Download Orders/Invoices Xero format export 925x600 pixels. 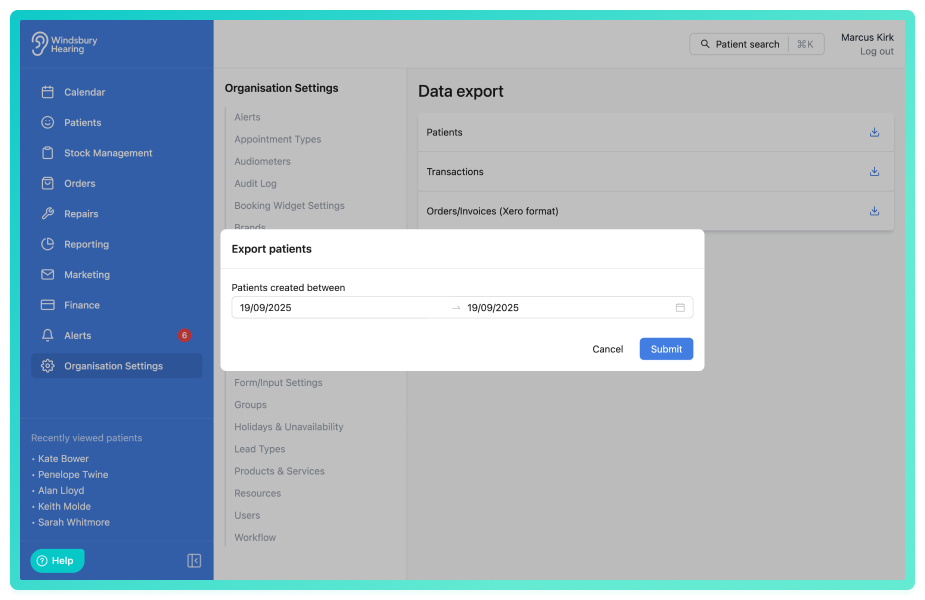coord(874,211)
